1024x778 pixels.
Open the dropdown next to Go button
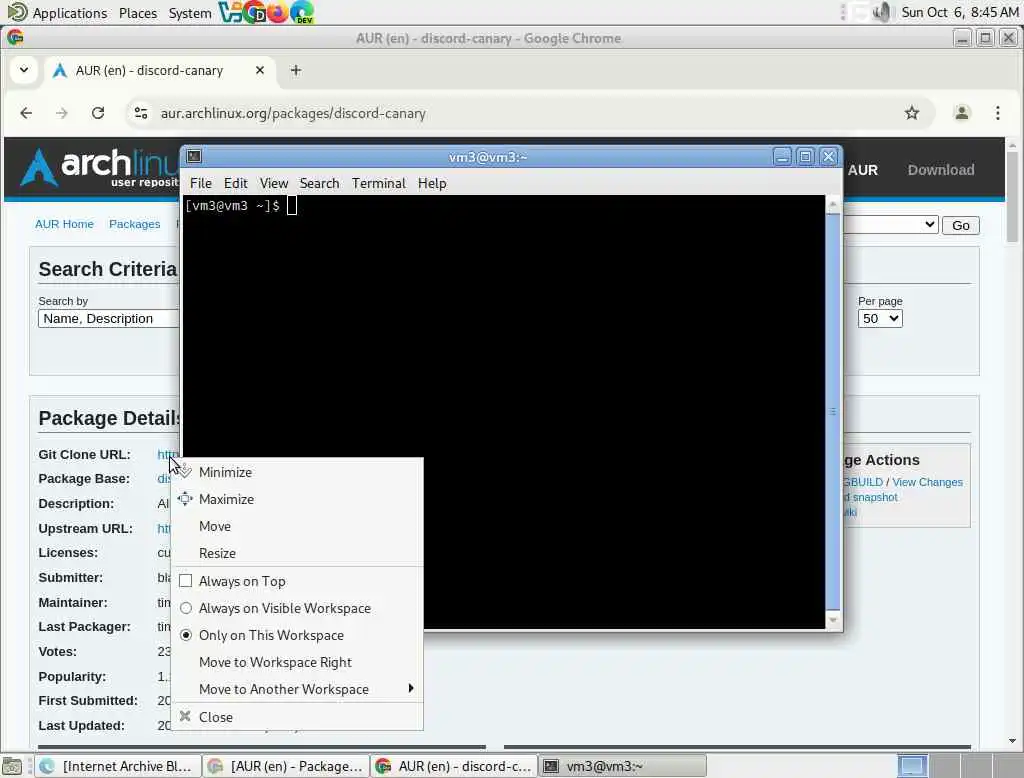click(x=891, y=225)
